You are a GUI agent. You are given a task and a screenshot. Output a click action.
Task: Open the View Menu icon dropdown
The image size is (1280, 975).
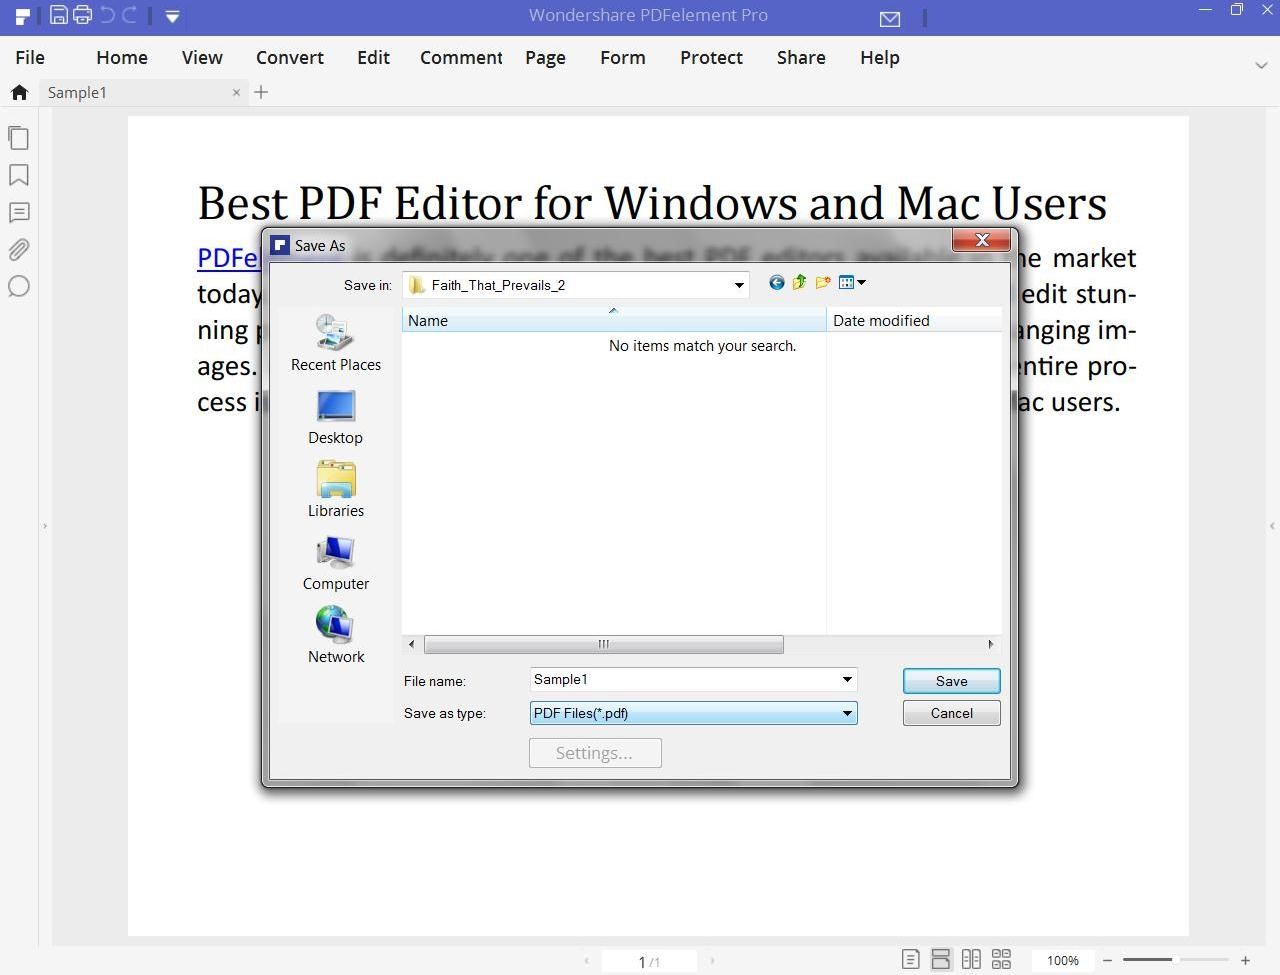pos(852,283)
